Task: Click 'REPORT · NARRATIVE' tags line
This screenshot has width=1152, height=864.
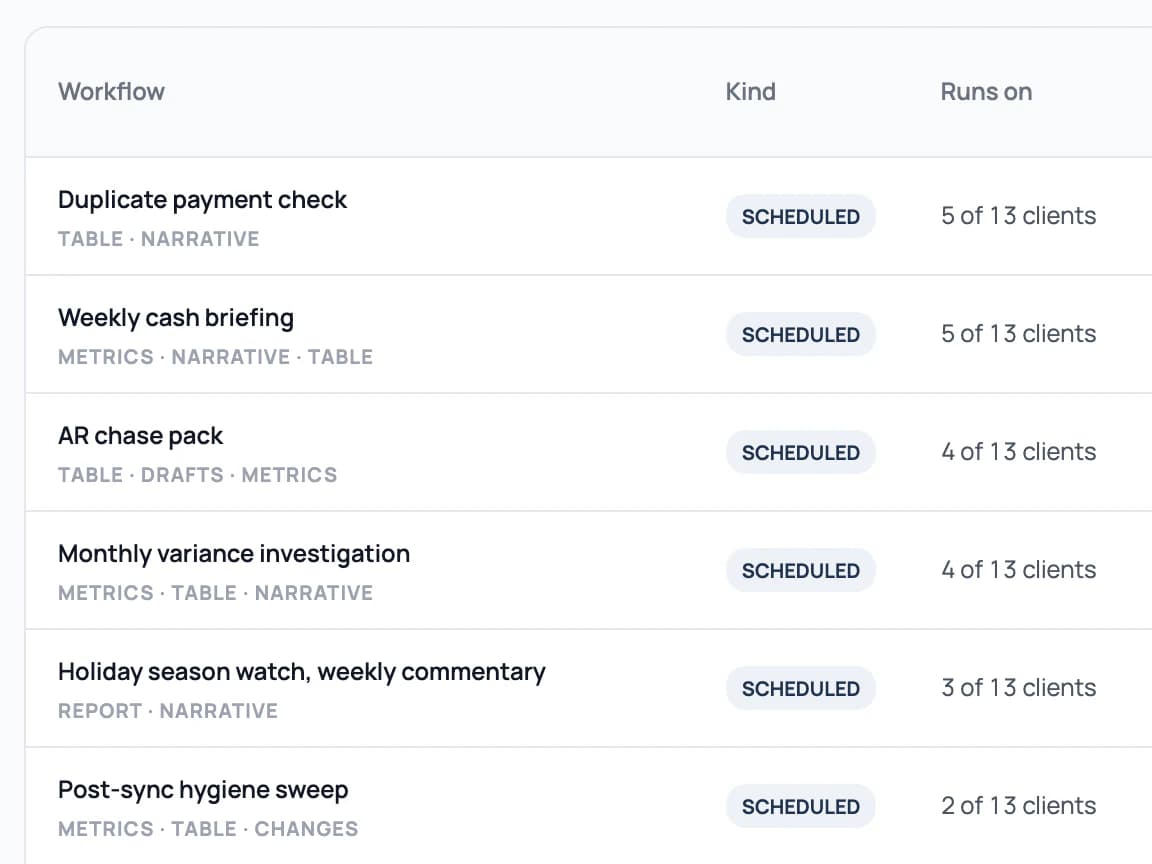Action: tap(168, 711)
